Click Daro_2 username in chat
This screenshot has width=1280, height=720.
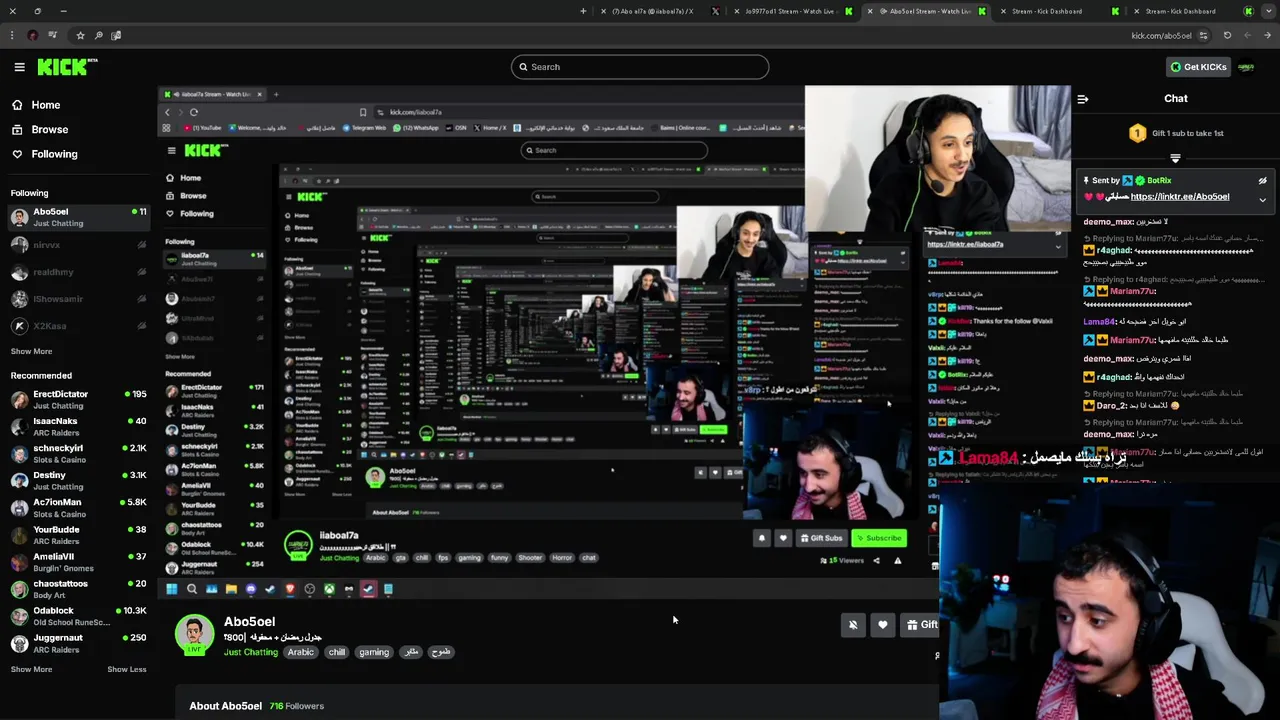point(1112,406)
